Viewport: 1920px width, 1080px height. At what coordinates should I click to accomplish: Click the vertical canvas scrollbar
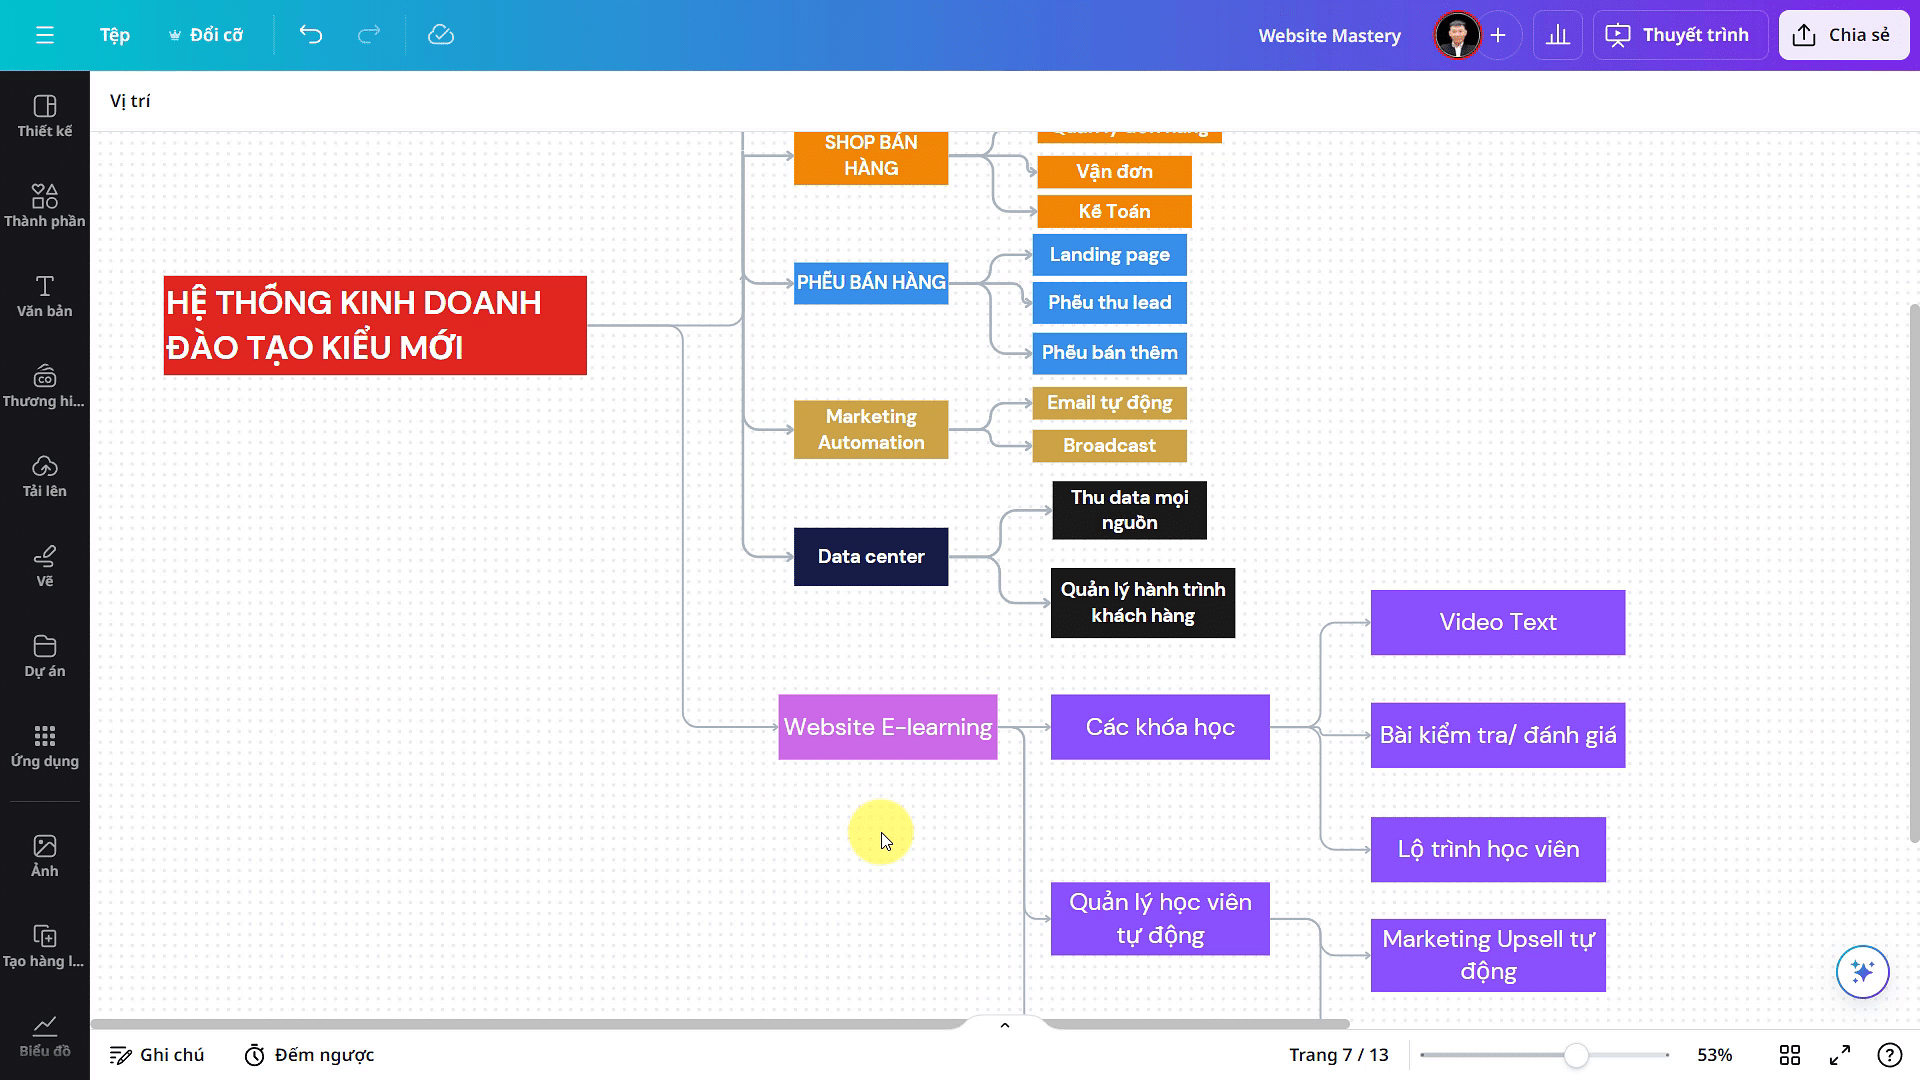pyautogui.click(x=1914, y=573)
